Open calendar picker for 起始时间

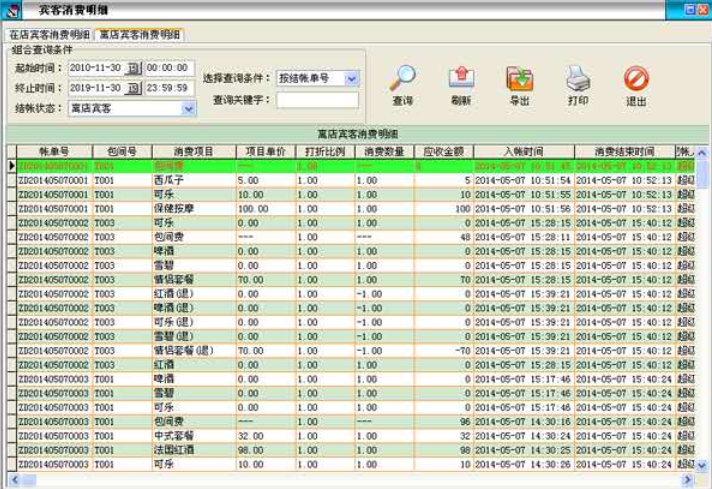pos(134,69)
